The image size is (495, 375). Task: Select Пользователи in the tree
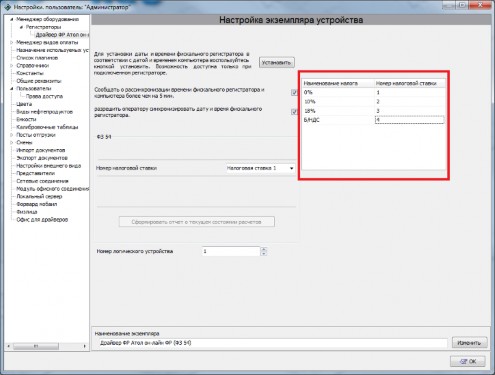click(34, 88)
